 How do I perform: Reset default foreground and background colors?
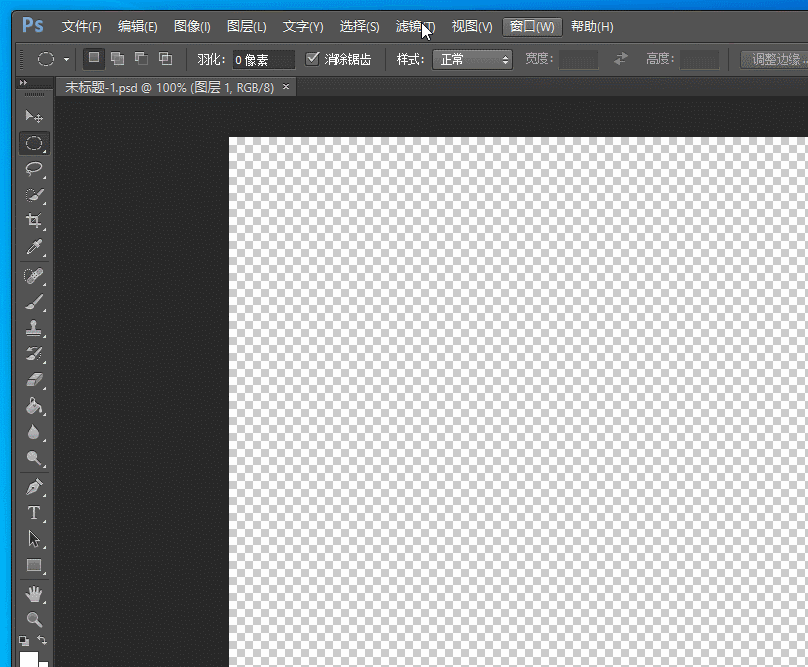point(24,641)
